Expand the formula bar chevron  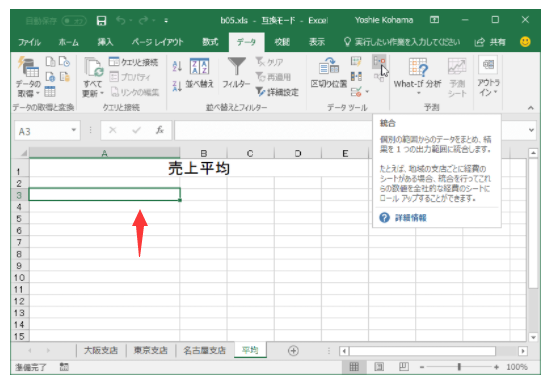tap(531, 130)
